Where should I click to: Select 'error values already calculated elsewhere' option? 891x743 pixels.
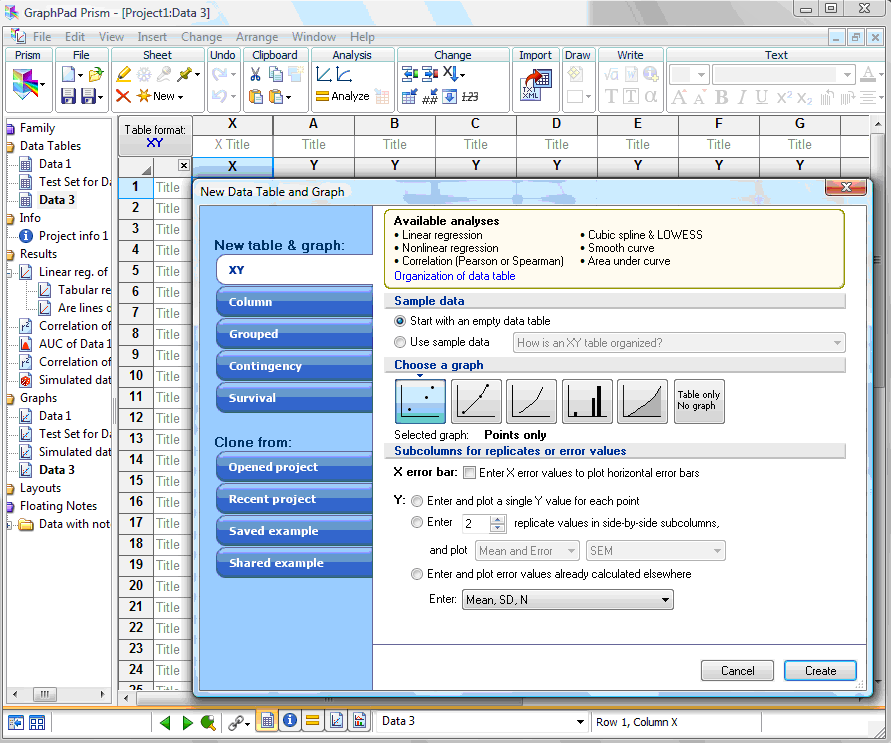coord(417,574)
